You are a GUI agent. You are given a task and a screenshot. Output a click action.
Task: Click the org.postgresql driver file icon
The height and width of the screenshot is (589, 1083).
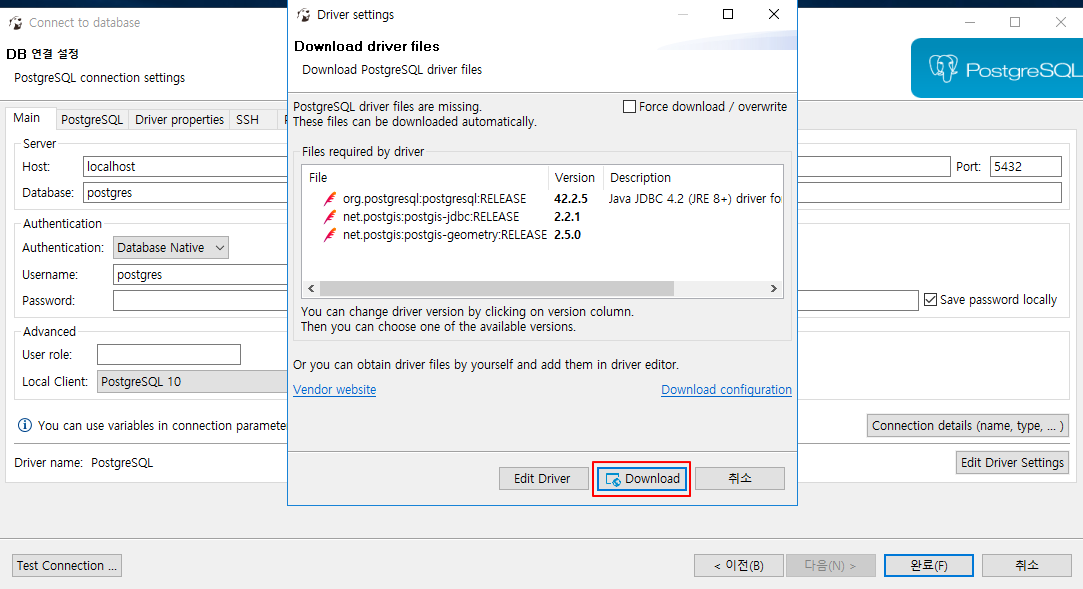[x=330, y=199]
